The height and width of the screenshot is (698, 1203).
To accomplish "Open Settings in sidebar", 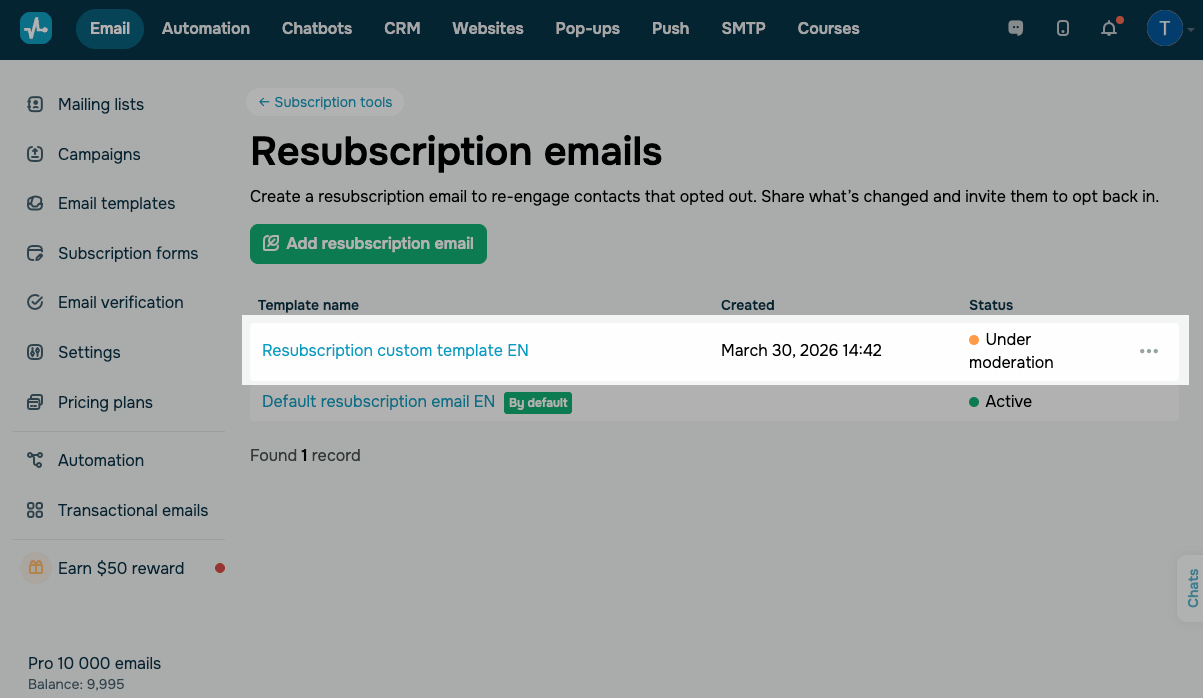I will (89, 352).
